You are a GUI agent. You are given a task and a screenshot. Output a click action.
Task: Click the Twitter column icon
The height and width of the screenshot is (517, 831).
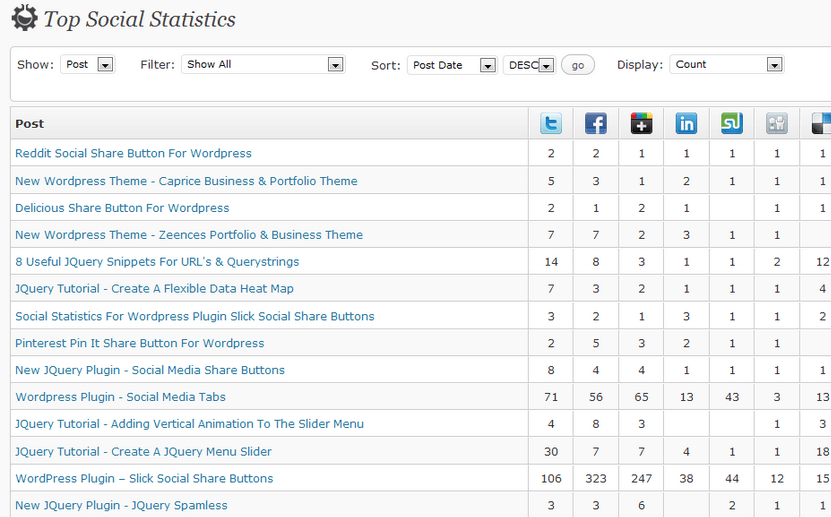pyautogui.click(x=551, y=123)
